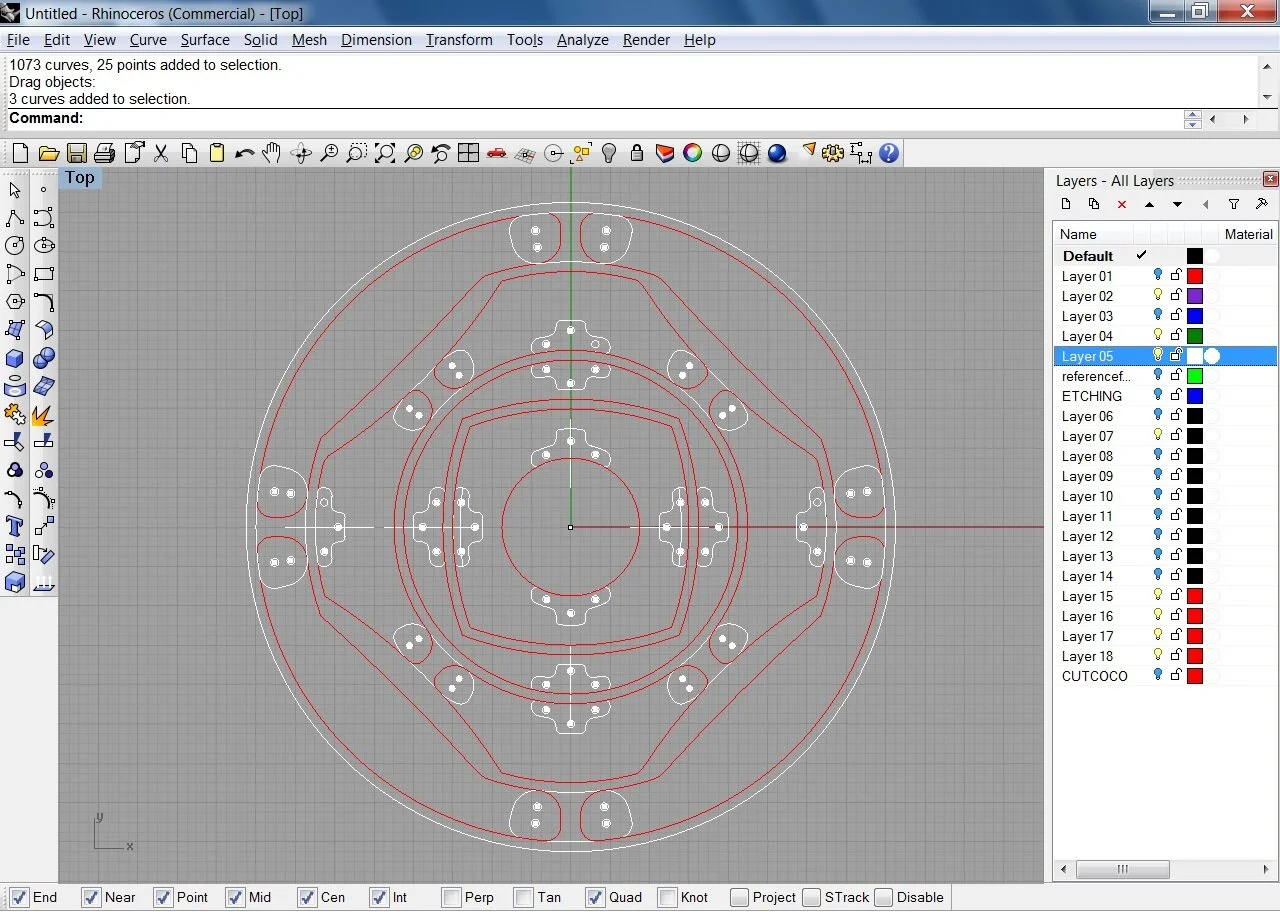Select the arrow pointer tool in left sidebar
1280x912 pixels.
[15, 190]
